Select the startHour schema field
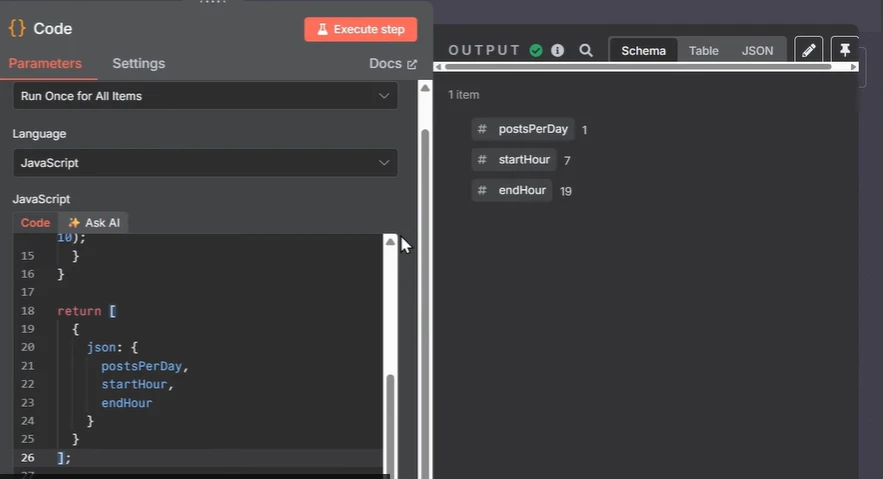This screenshot has width=883, height=479. click(x=514, y=160)
